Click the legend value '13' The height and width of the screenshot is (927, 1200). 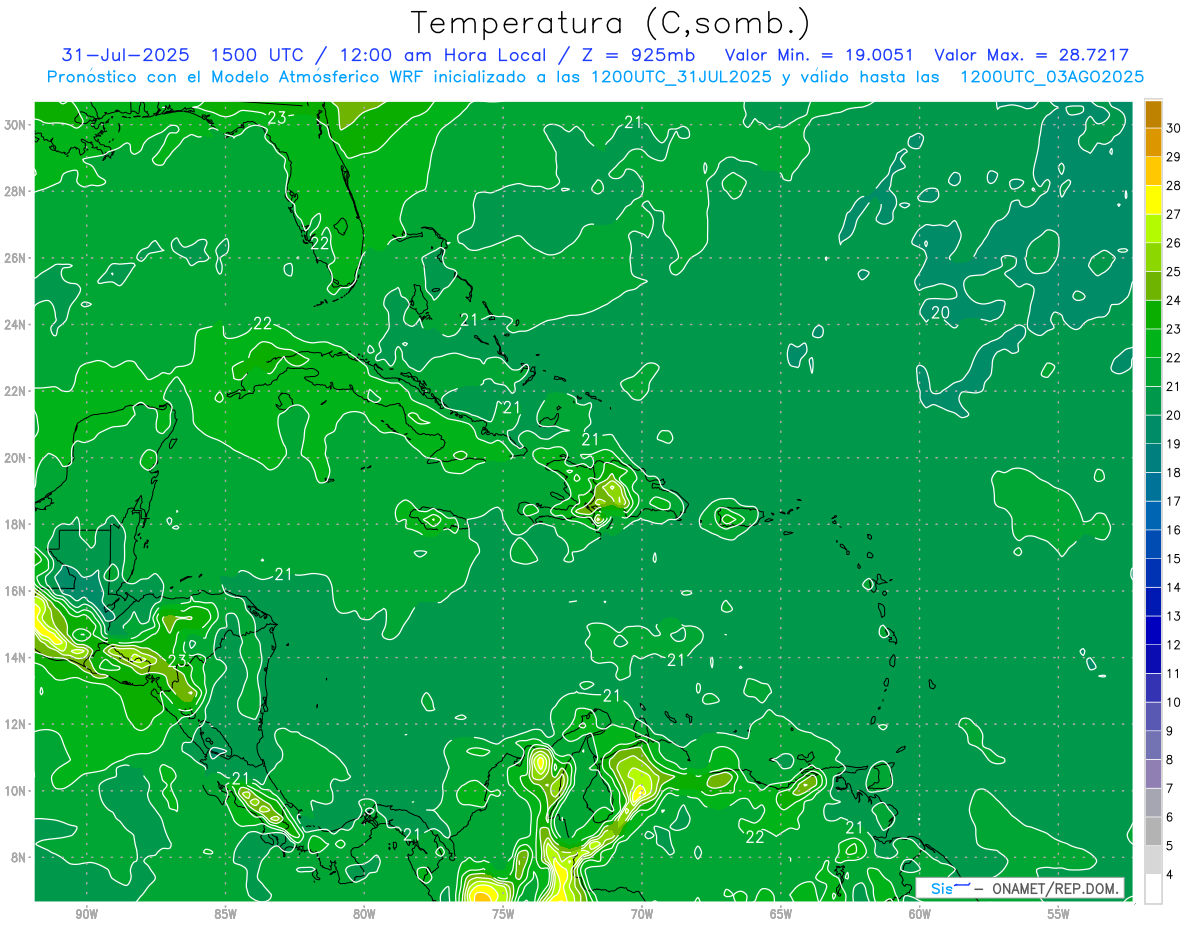tap(1174, 616)
